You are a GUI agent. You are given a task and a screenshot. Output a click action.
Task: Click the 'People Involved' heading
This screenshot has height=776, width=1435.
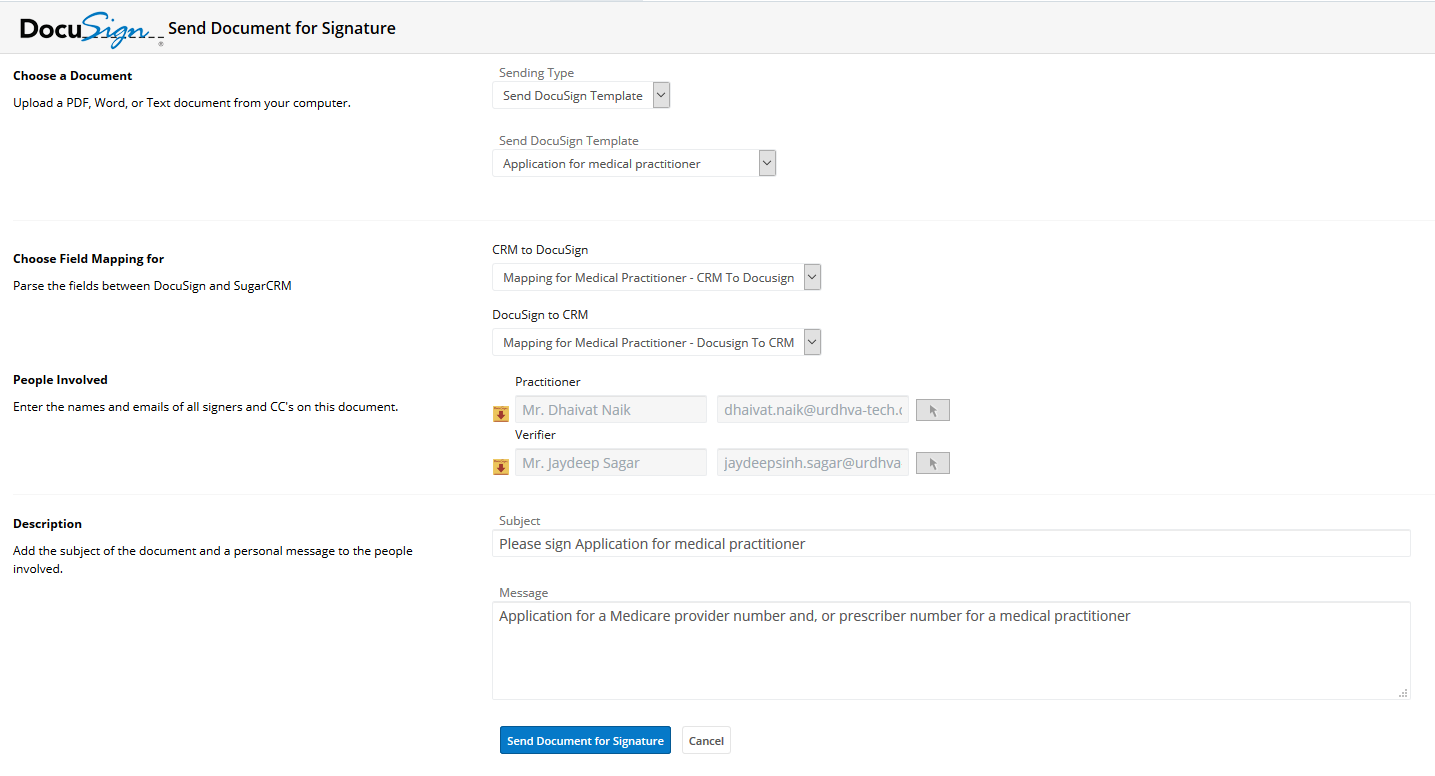pos(61,380)
